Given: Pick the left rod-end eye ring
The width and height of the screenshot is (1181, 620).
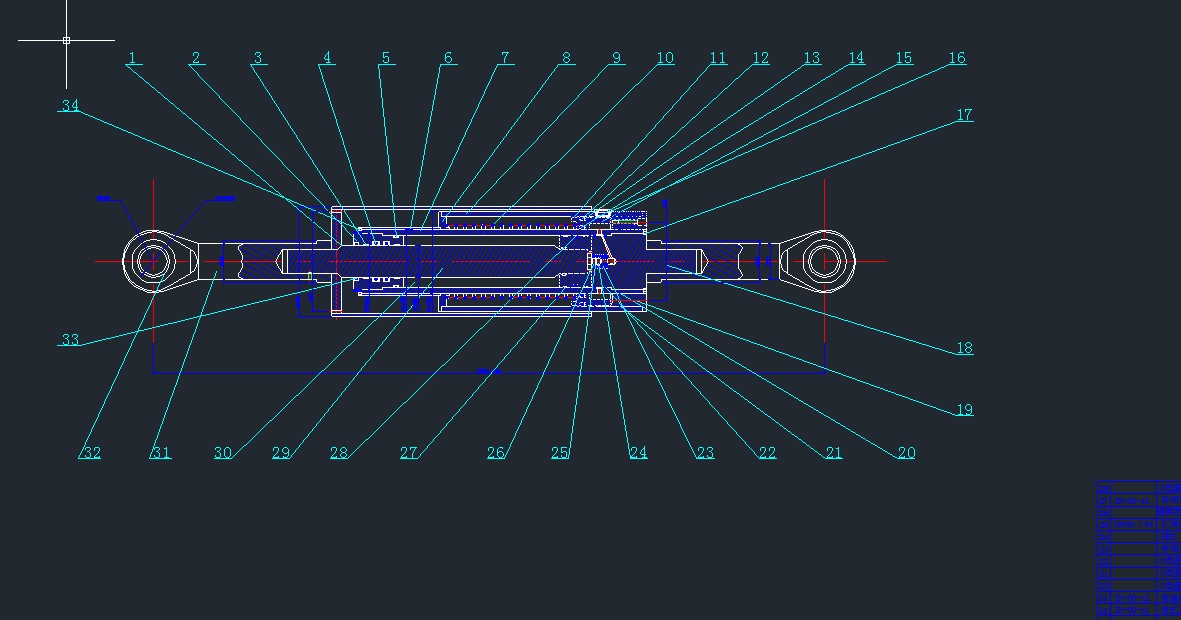Looking at the screenshot, I should (x=154, y=261).
